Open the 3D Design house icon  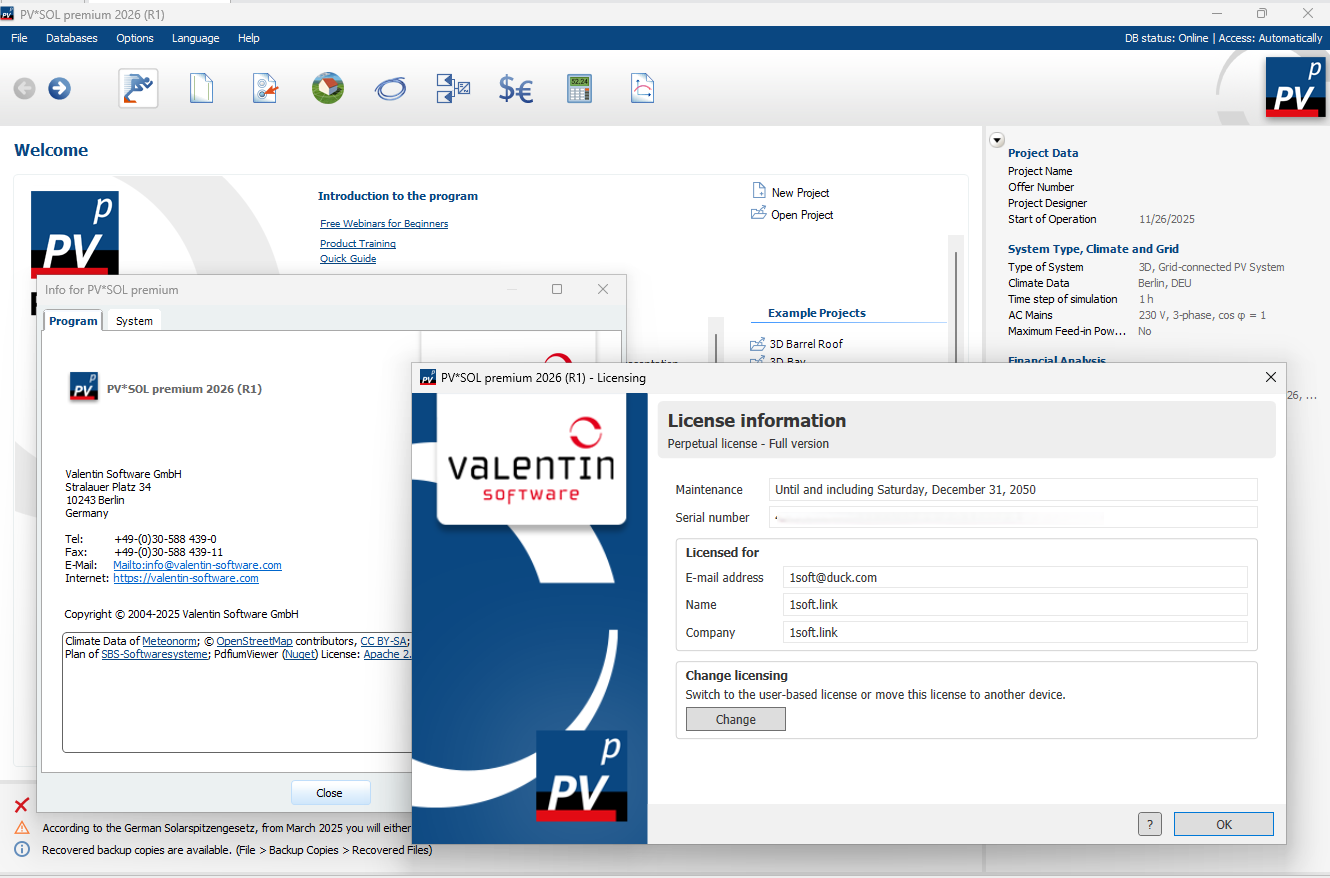click(327, 89)
